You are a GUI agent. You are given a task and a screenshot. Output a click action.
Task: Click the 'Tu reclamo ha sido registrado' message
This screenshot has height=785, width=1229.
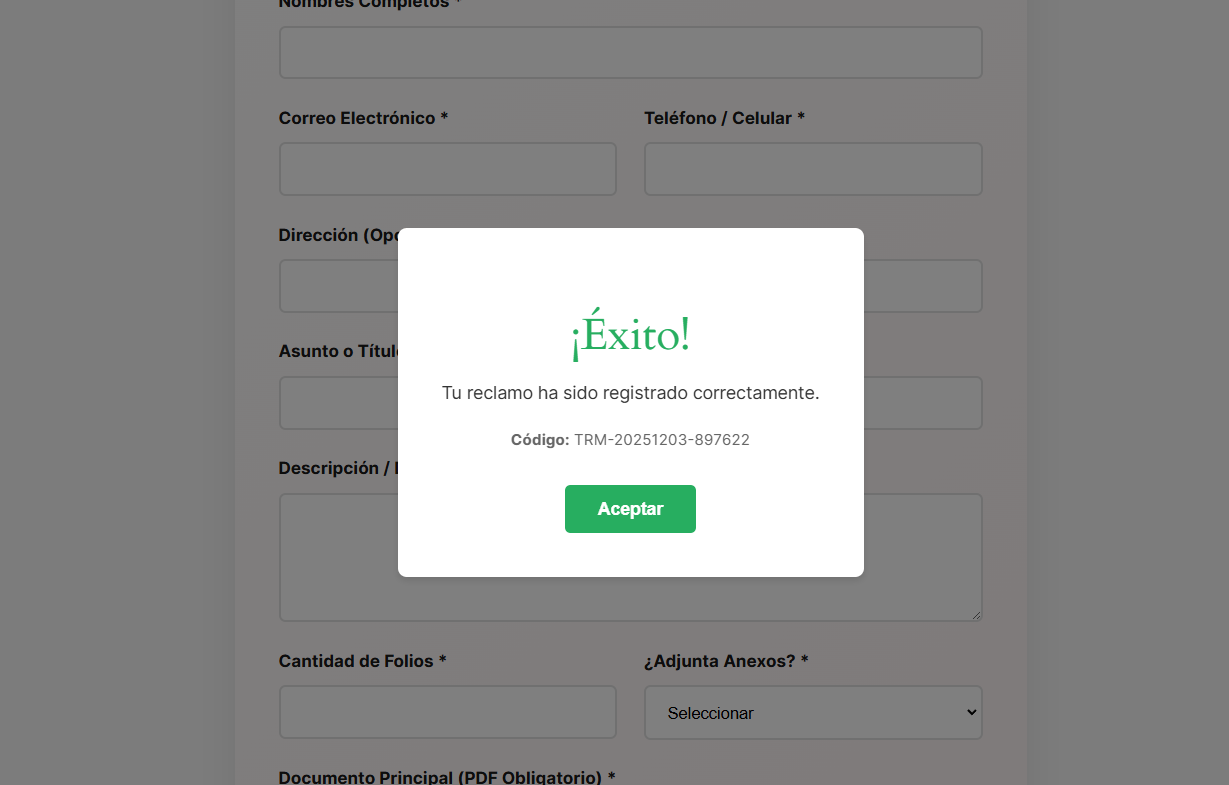630,393
